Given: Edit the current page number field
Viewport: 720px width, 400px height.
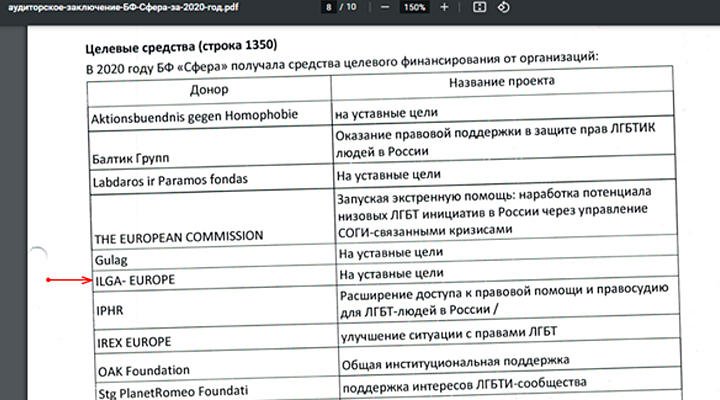Looking at the screenshot, I should 328,7.
